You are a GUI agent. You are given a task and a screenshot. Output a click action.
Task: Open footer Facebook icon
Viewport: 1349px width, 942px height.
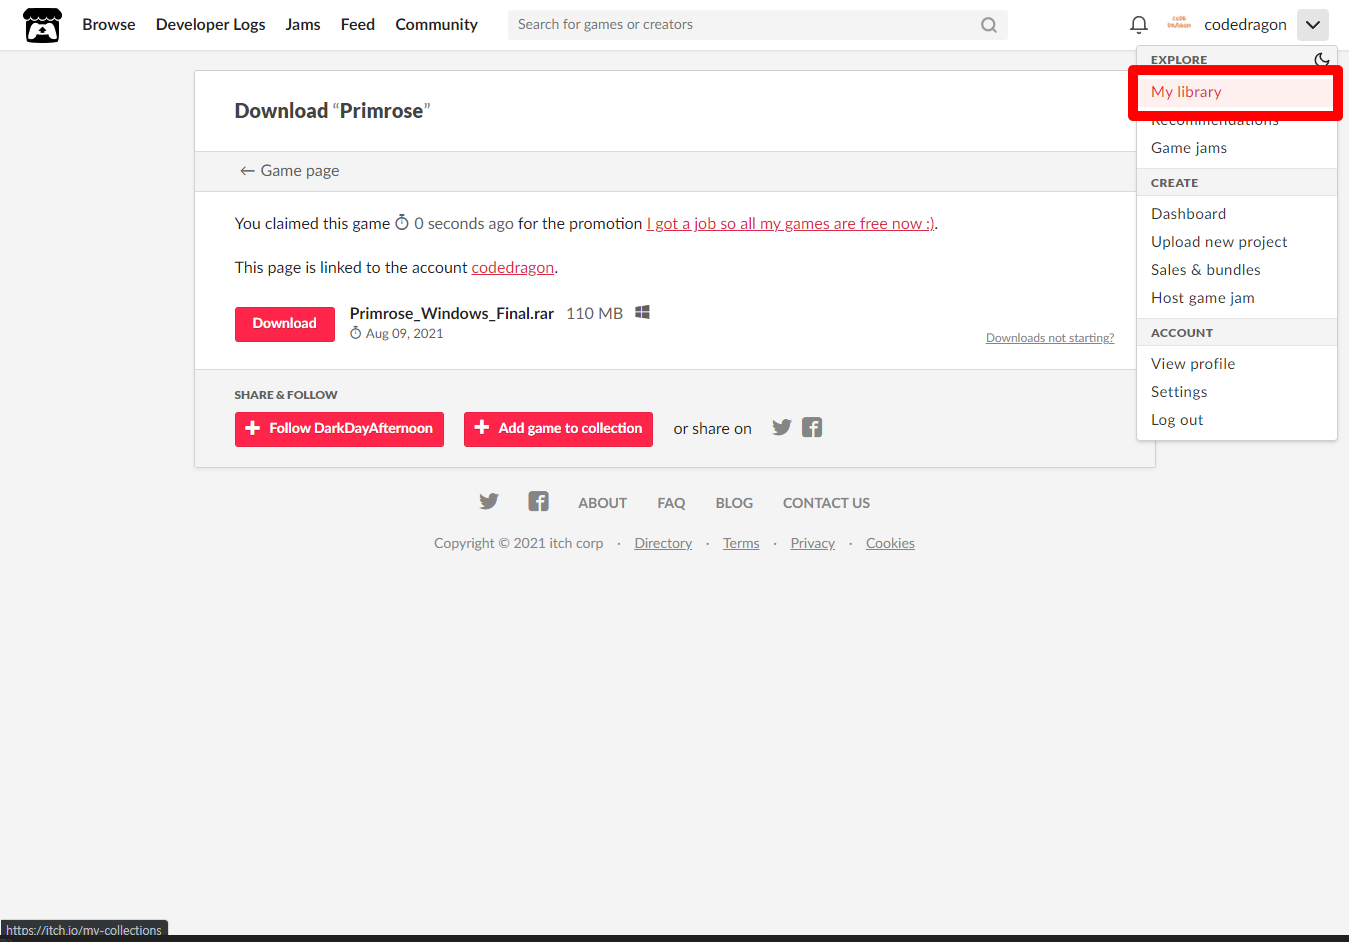538,502
